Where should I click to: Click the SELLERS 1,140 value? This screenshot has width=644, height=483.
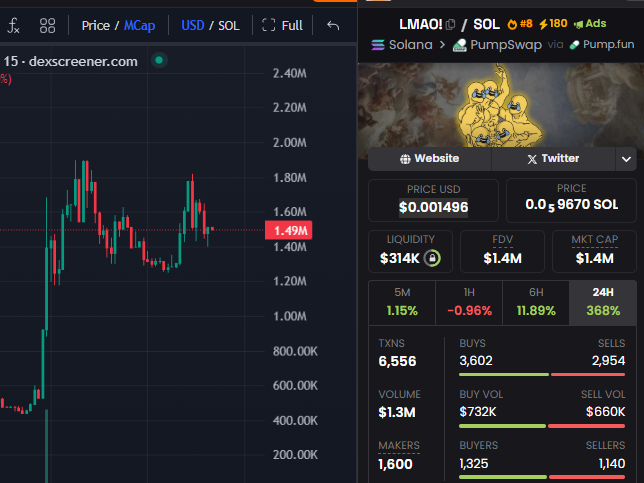coord(612,463)
